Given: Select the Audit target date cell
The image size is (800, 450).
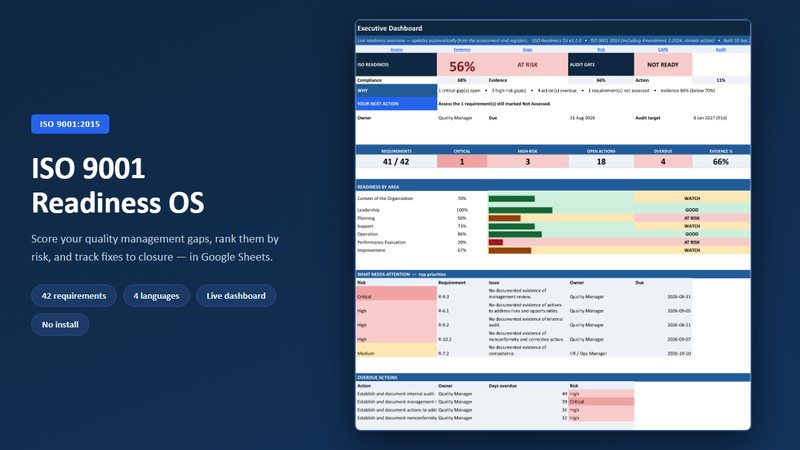Looking at the screenshot, I should coord(721,118).
